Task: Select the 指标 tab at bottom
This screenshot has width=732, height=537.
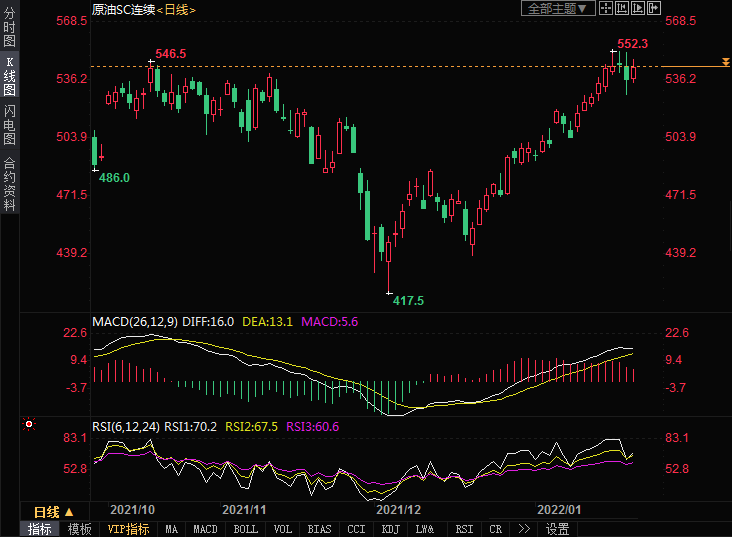Action: coord(40,529)
